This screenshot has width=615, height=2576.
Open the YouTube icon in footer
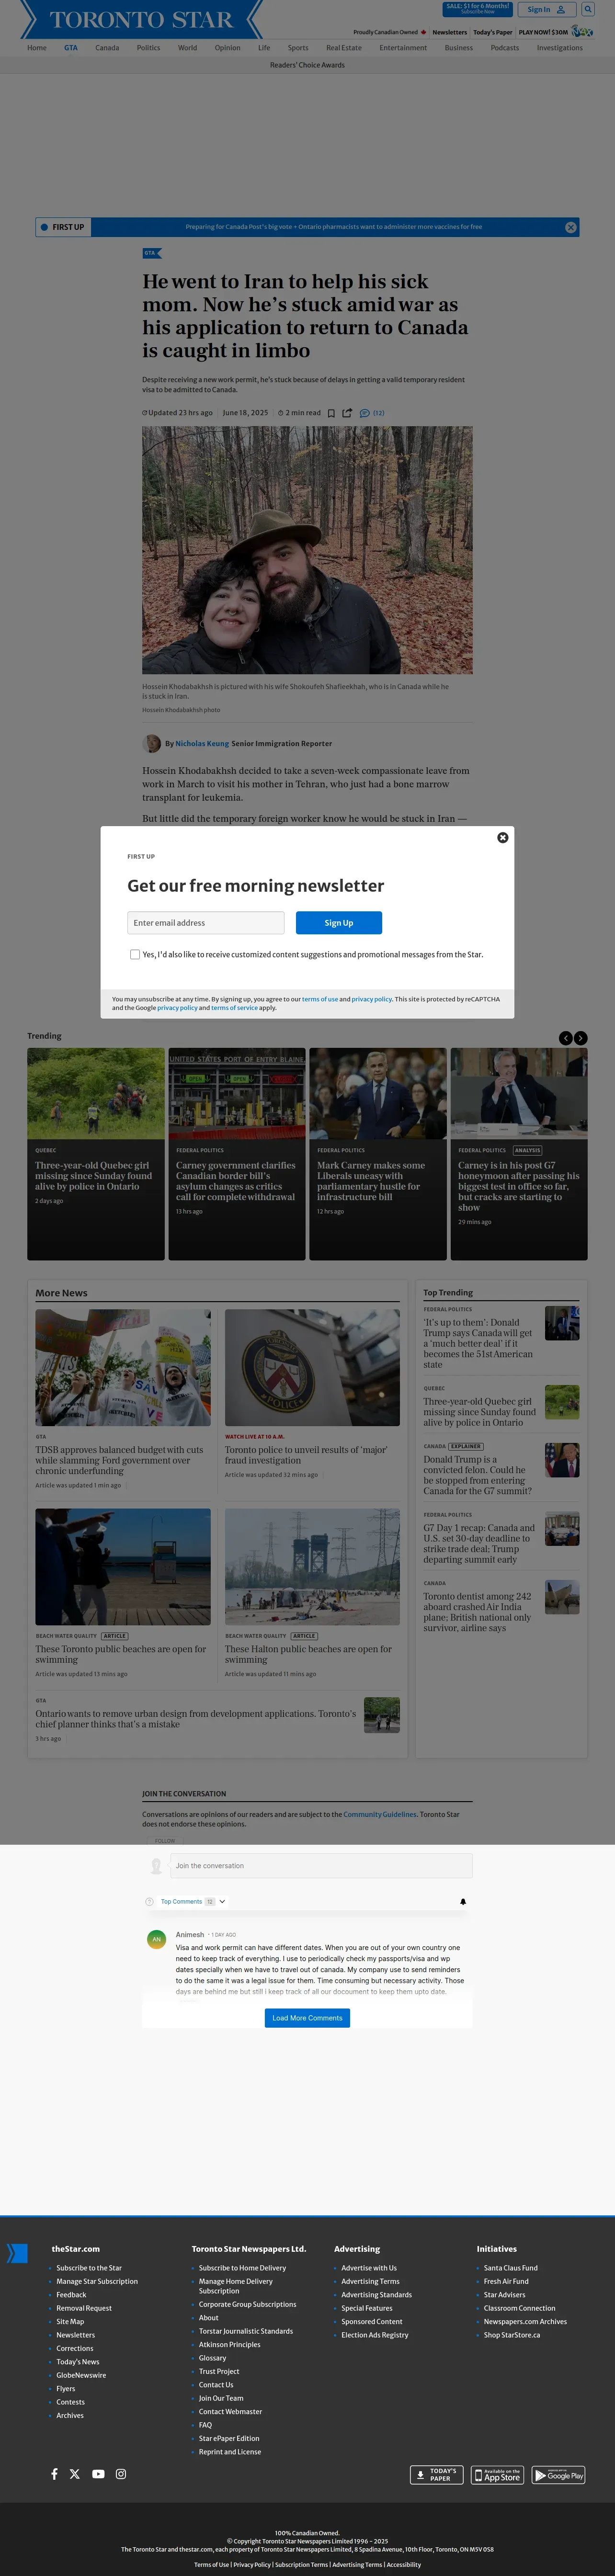pyautogui.click(x=98, y=2474)
